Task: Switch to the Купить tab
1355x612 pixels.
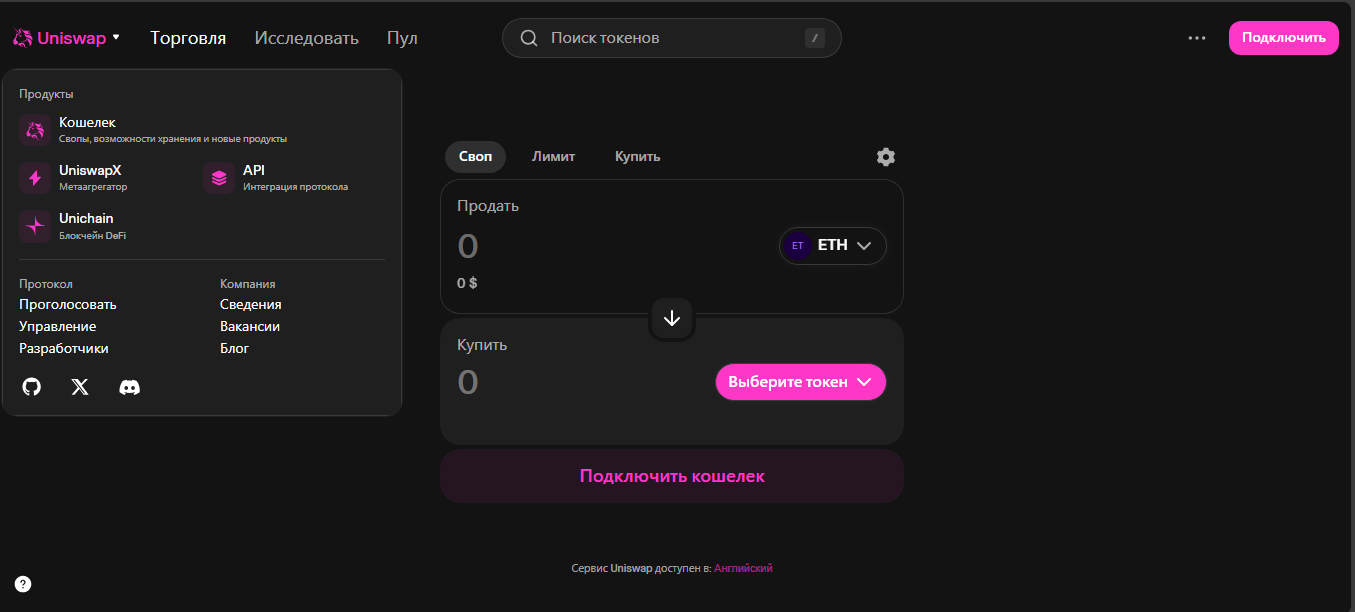Action: coord(637,157)
